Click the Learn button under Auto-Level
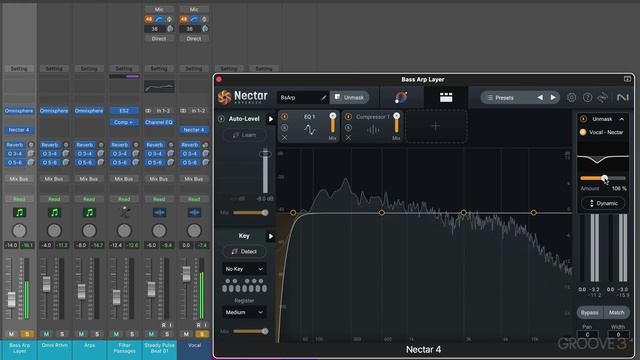Viewport: 640px width, 360px height. pyautogui.click(x=244, y=135)
